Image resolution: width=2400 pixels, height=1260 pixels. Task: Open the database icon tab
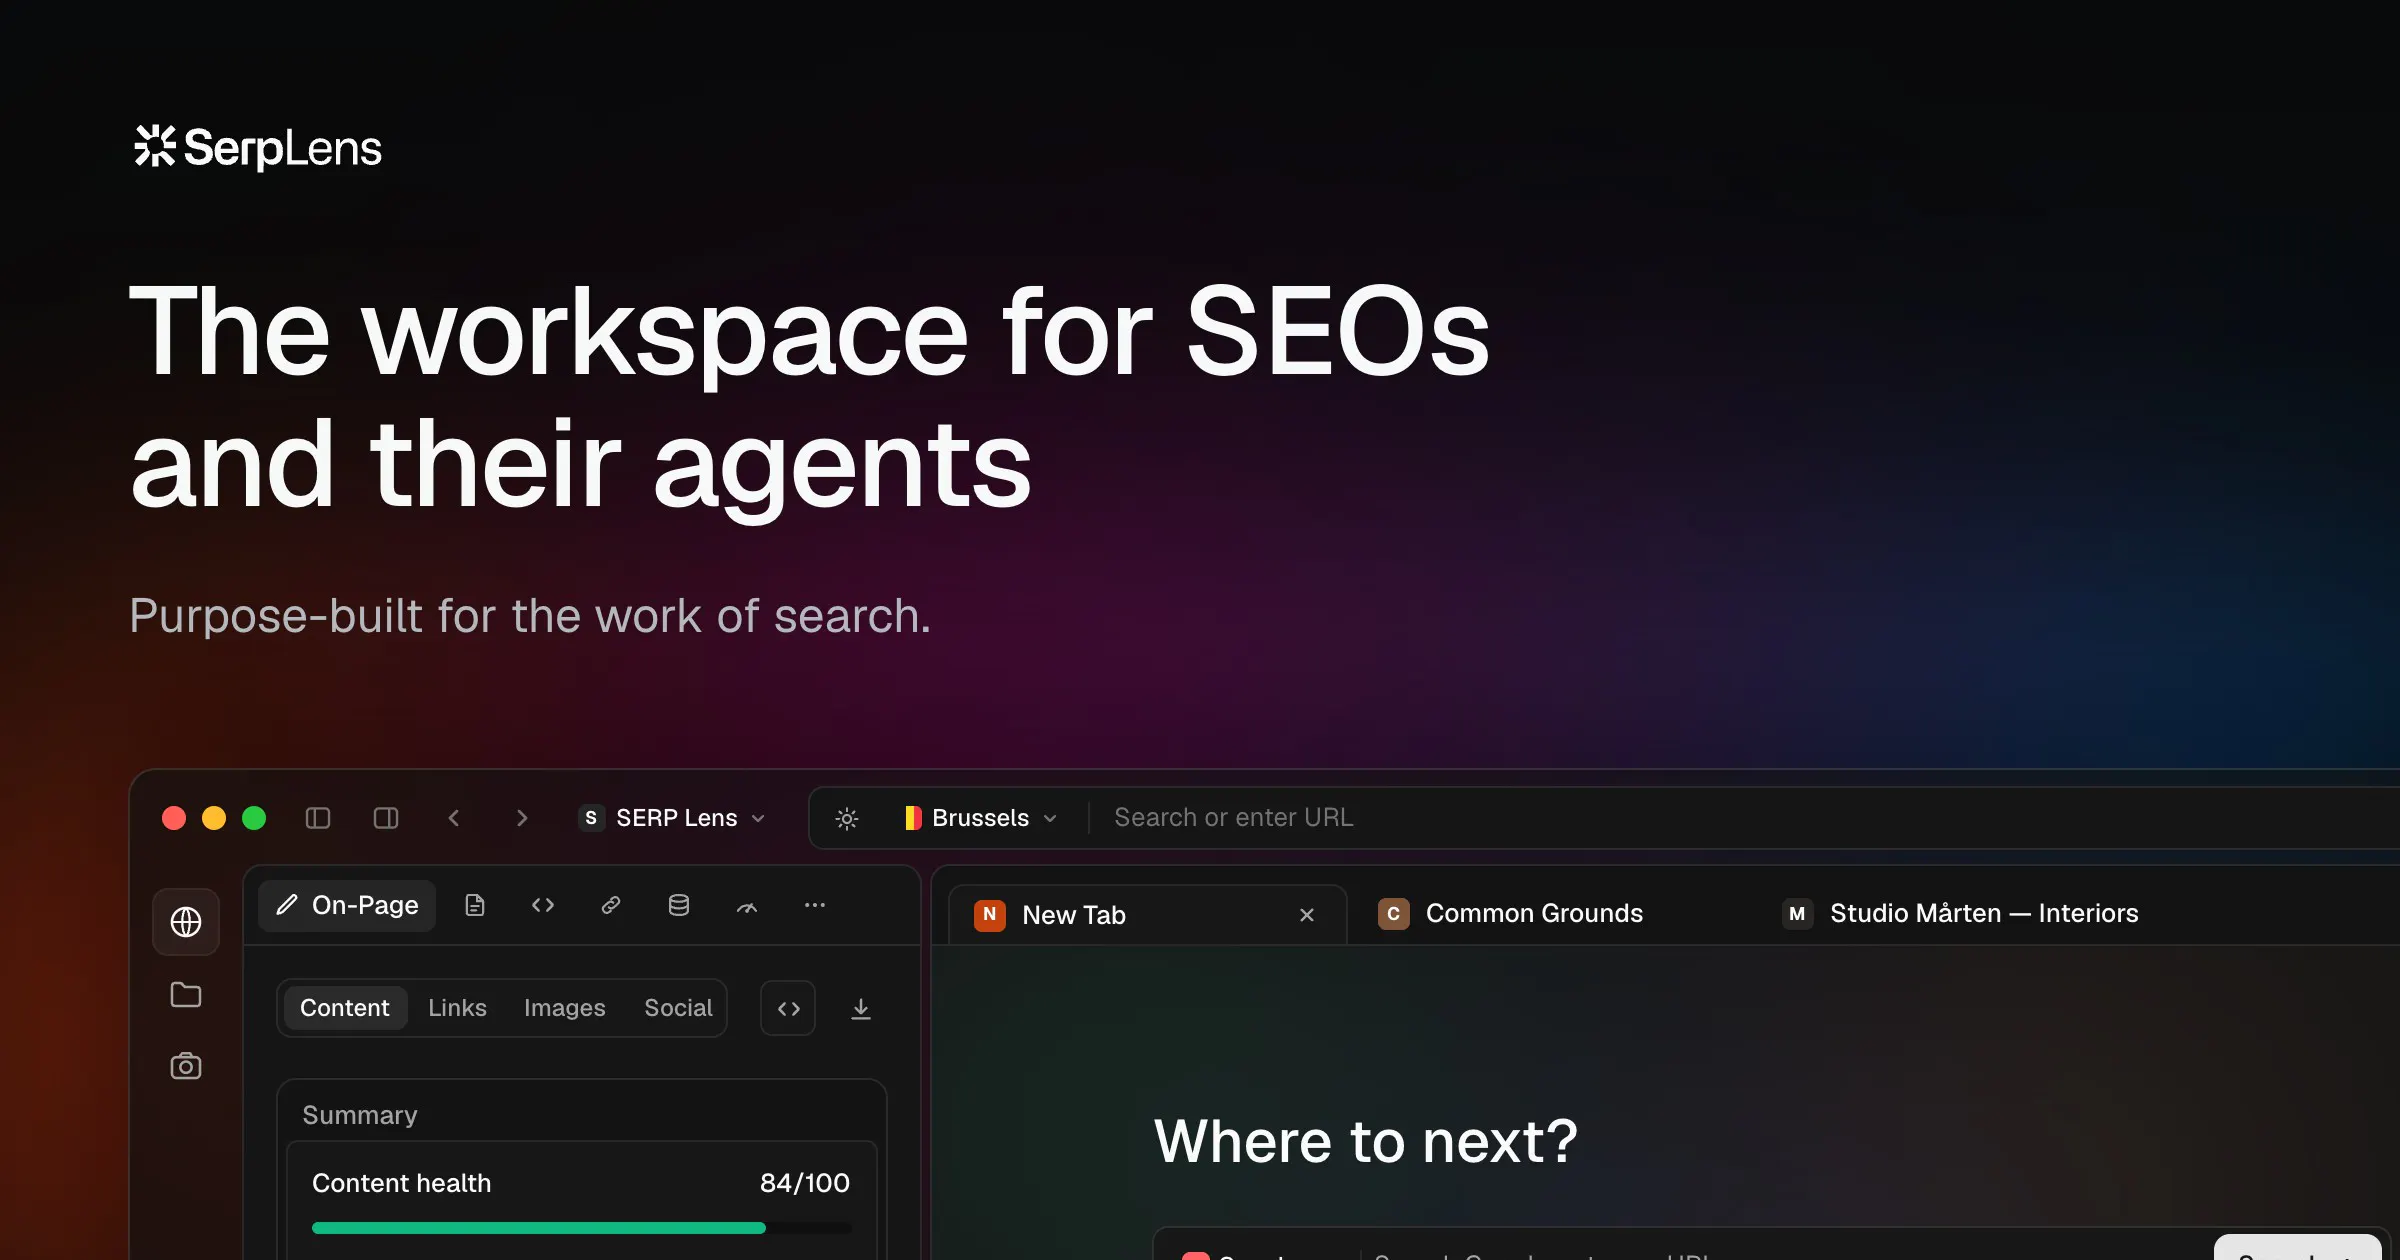coord(679,905)
